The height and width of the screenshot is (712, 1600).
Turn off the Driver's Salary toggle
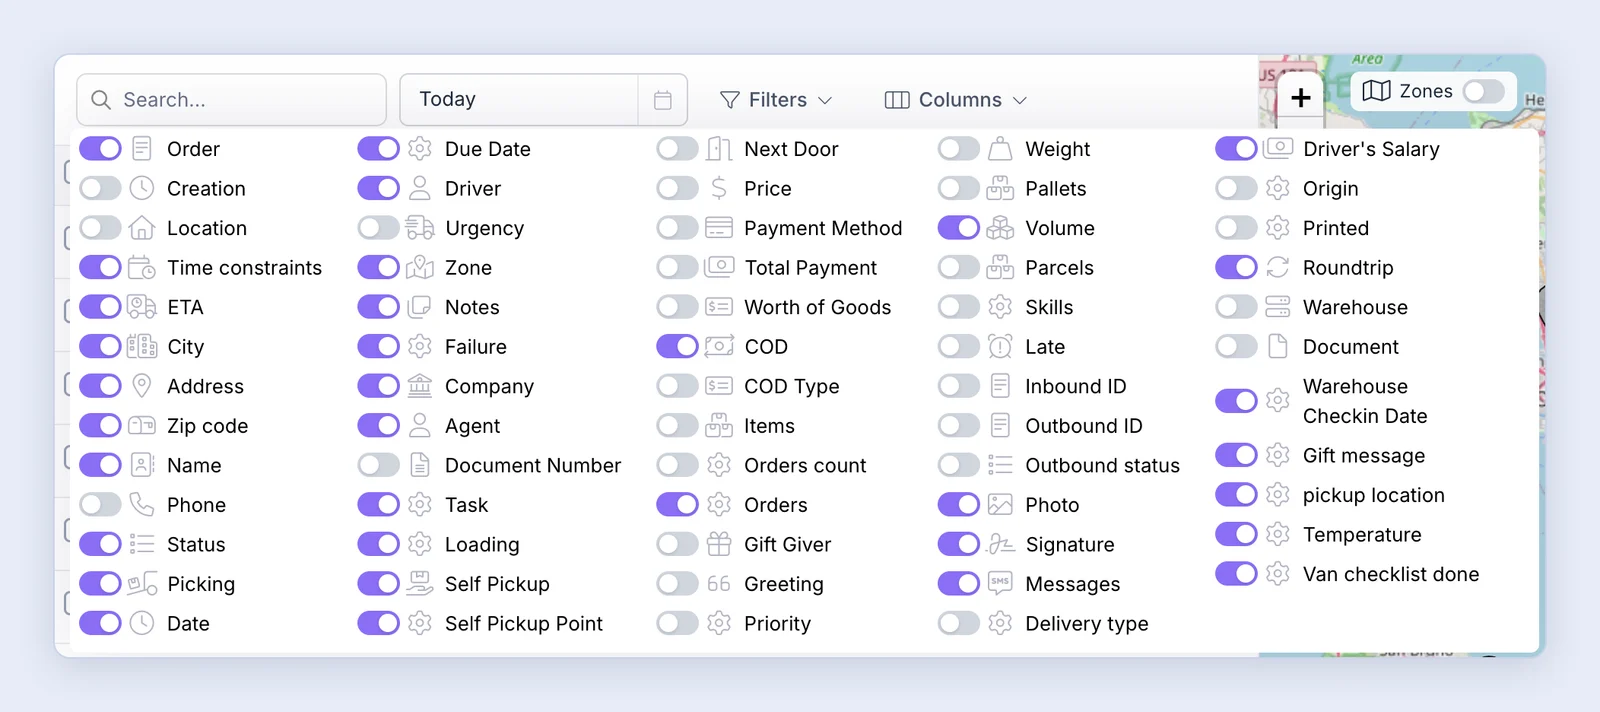click(1236, 149)
